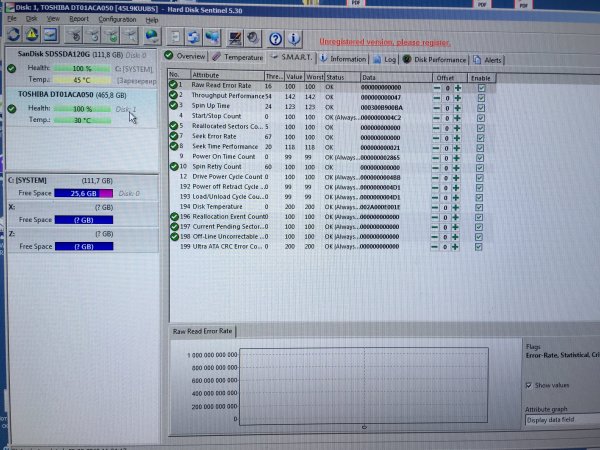Viewport: 600px width, 450px height.
Task: Click the help question mark toolbar icon
Action: pos(275,38)
